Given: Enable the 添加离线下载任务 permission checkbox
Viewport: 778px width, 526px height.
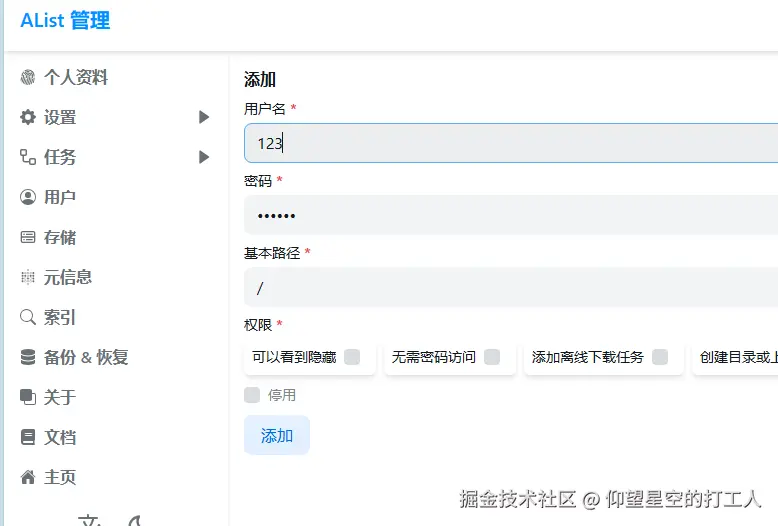Looking at the screenshot, I should coord(660,357).
